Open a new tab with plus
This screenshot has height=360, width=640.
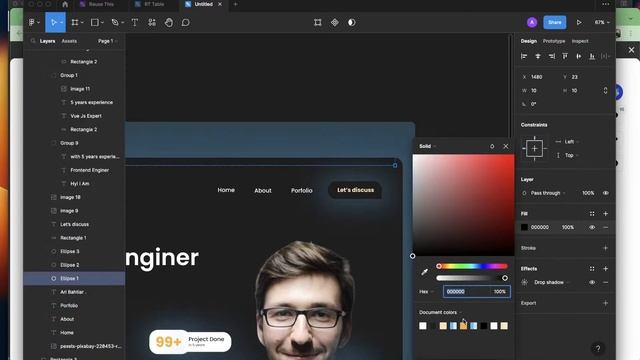[x=236, y=4]
